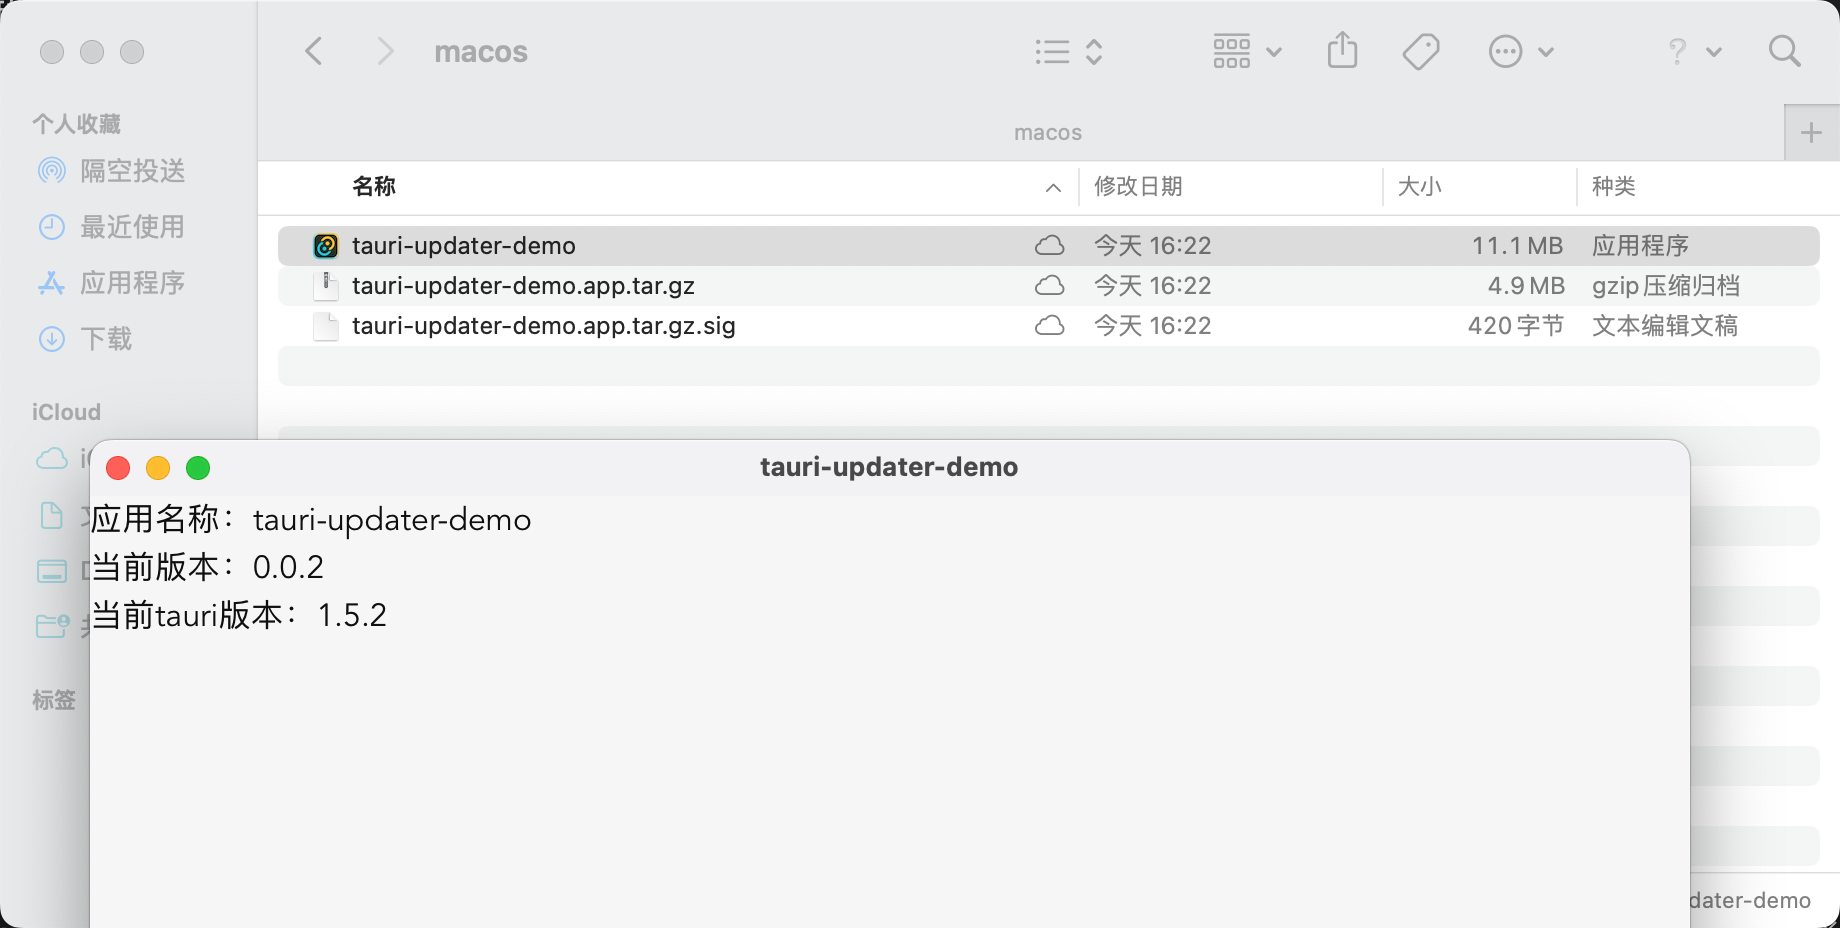Screen dimensions: 1840x928
Task: Select 最近使用 in the Finder sidebar
Action: [x=131, y=227]
